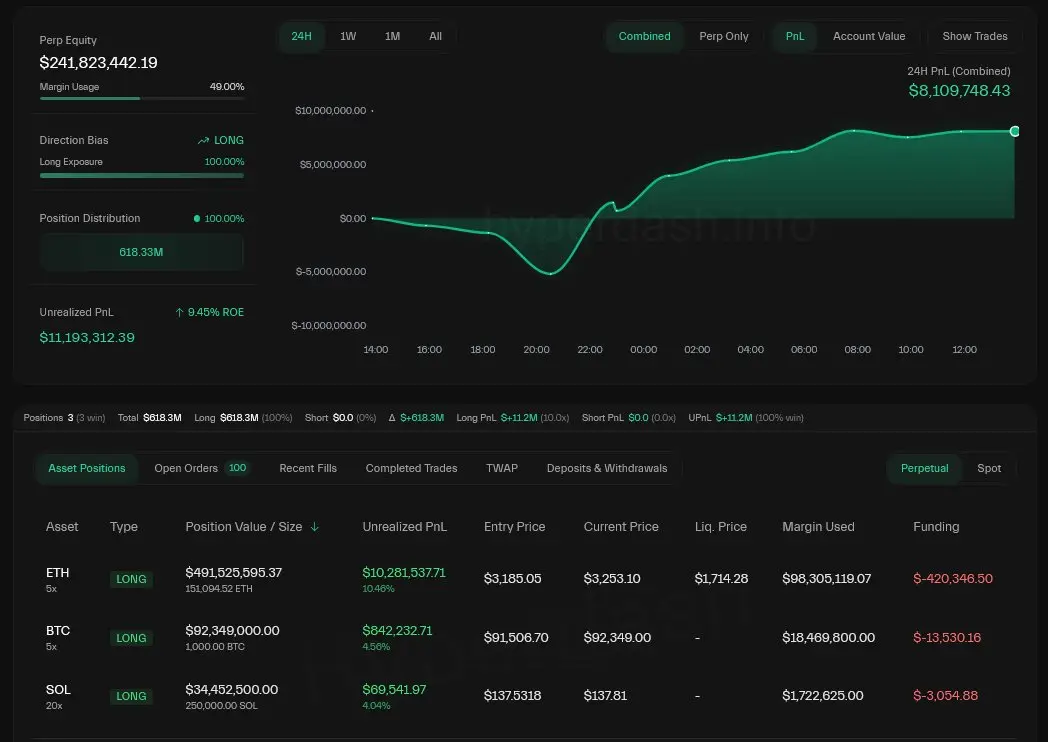Click the up arrow next to 9.45% ROE
The height and width of the screenshot is (742, 1048).
179,312
